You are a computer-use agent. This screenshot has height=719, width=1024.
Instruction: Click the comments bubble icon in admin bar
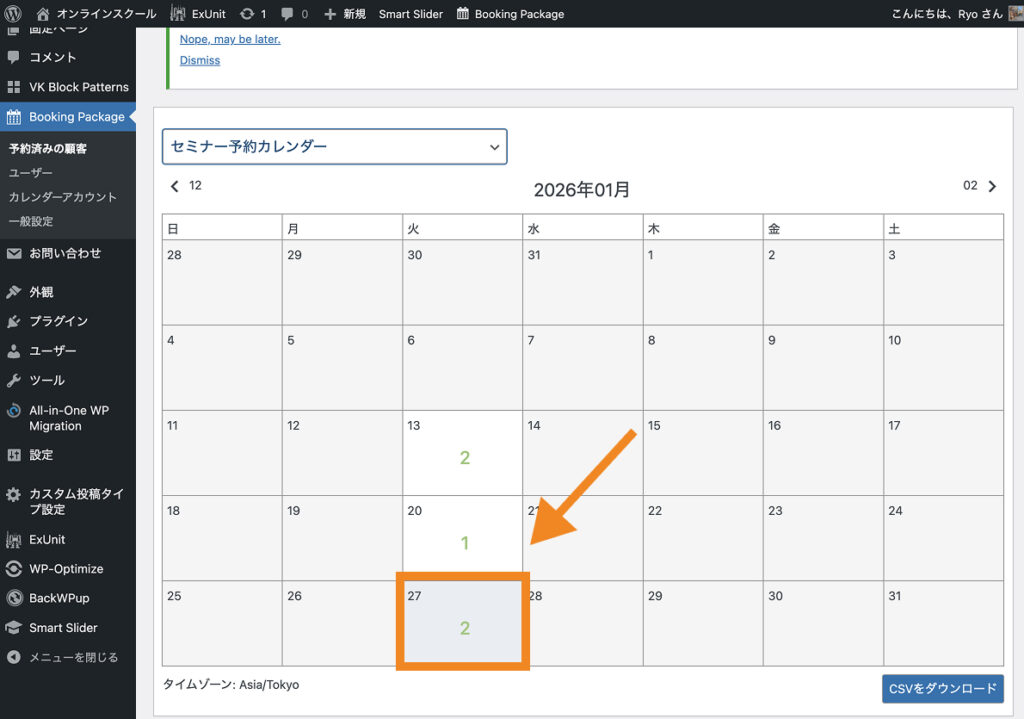pyautogui.click(x=288, y=14)
